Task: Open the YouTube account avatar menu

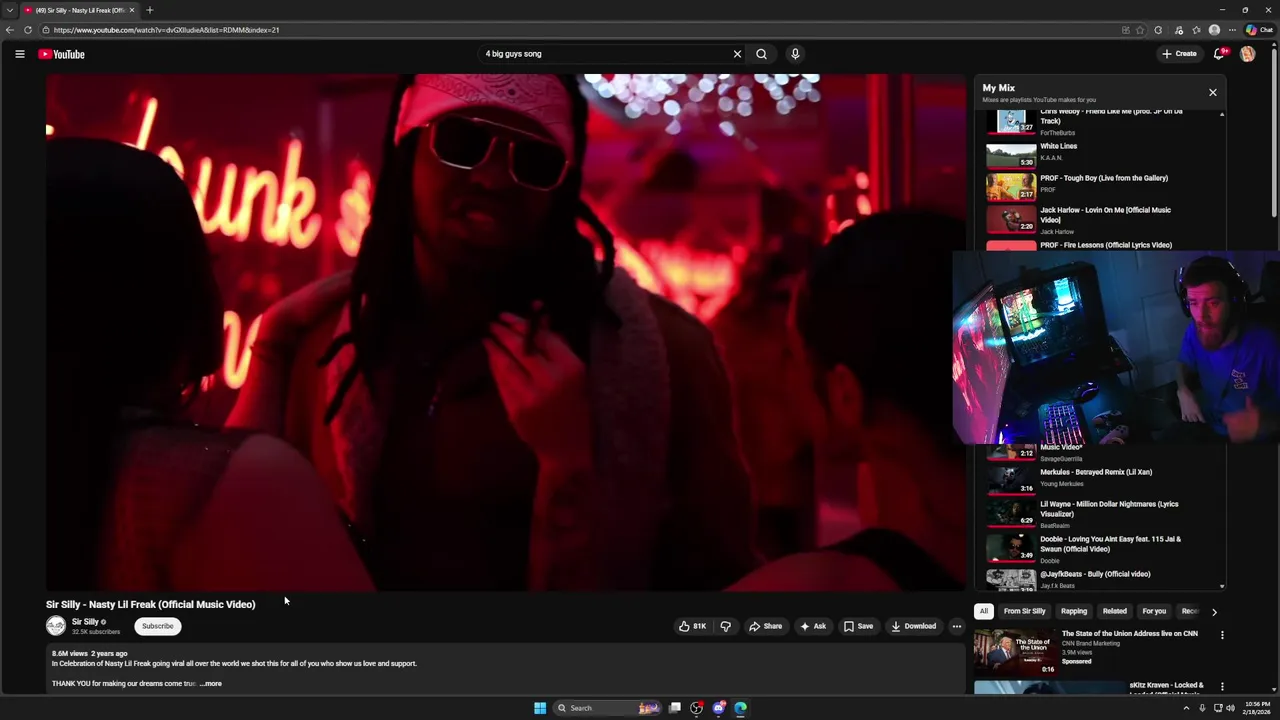Action: pyautogui.click(x=1247, y=54)
